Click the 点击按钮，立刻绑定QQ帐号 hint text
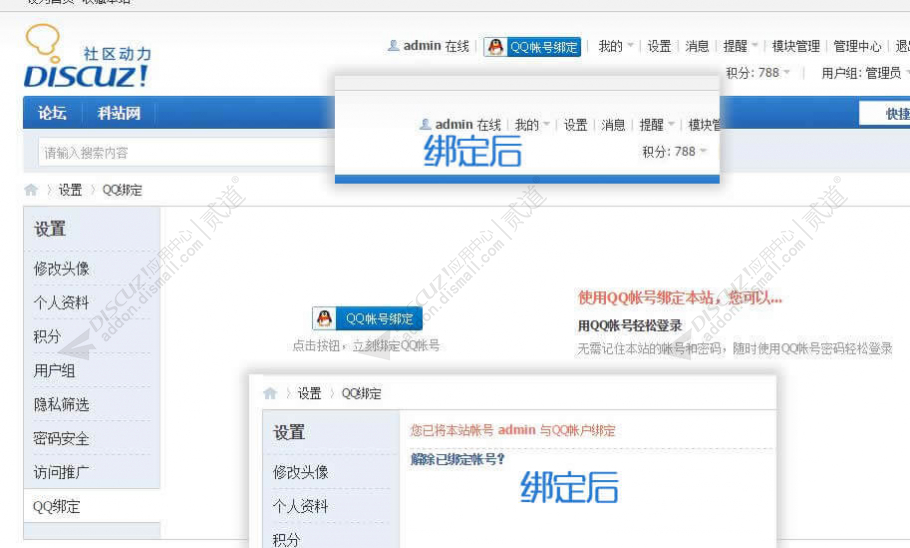Screen dimensions: 910x548 [366, 346]
